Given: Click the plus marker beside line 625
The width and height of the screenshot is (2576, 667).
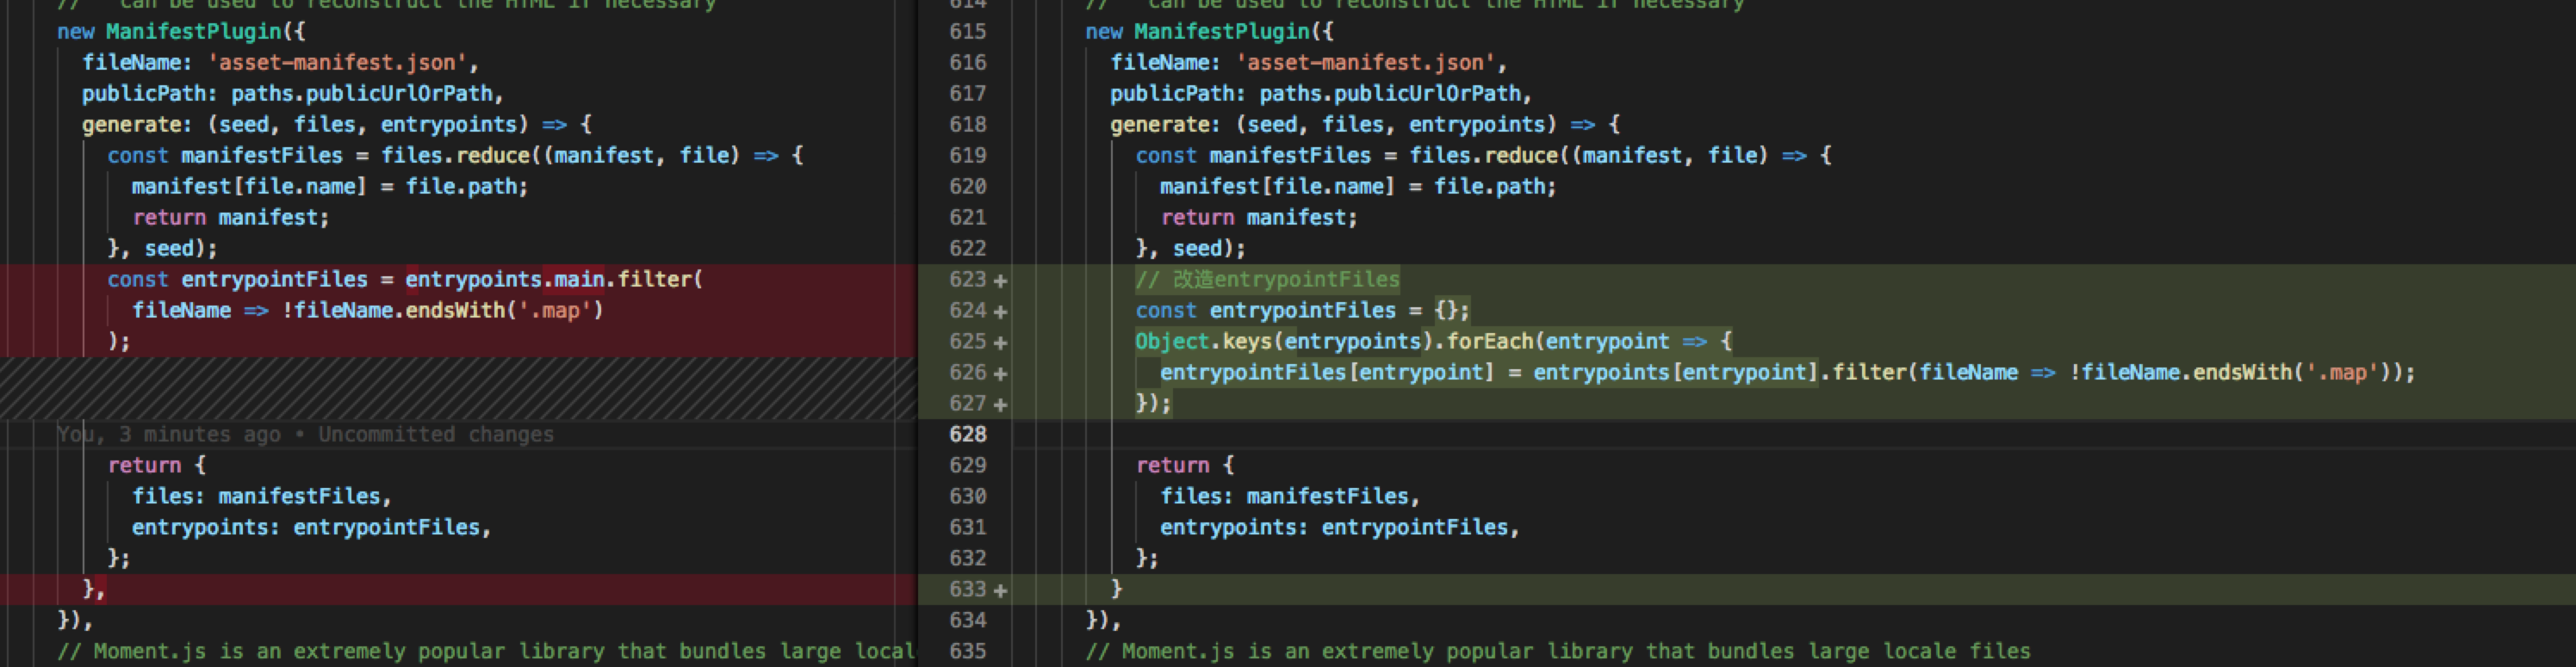Looking at the screenshot, I should point(1000,343).
